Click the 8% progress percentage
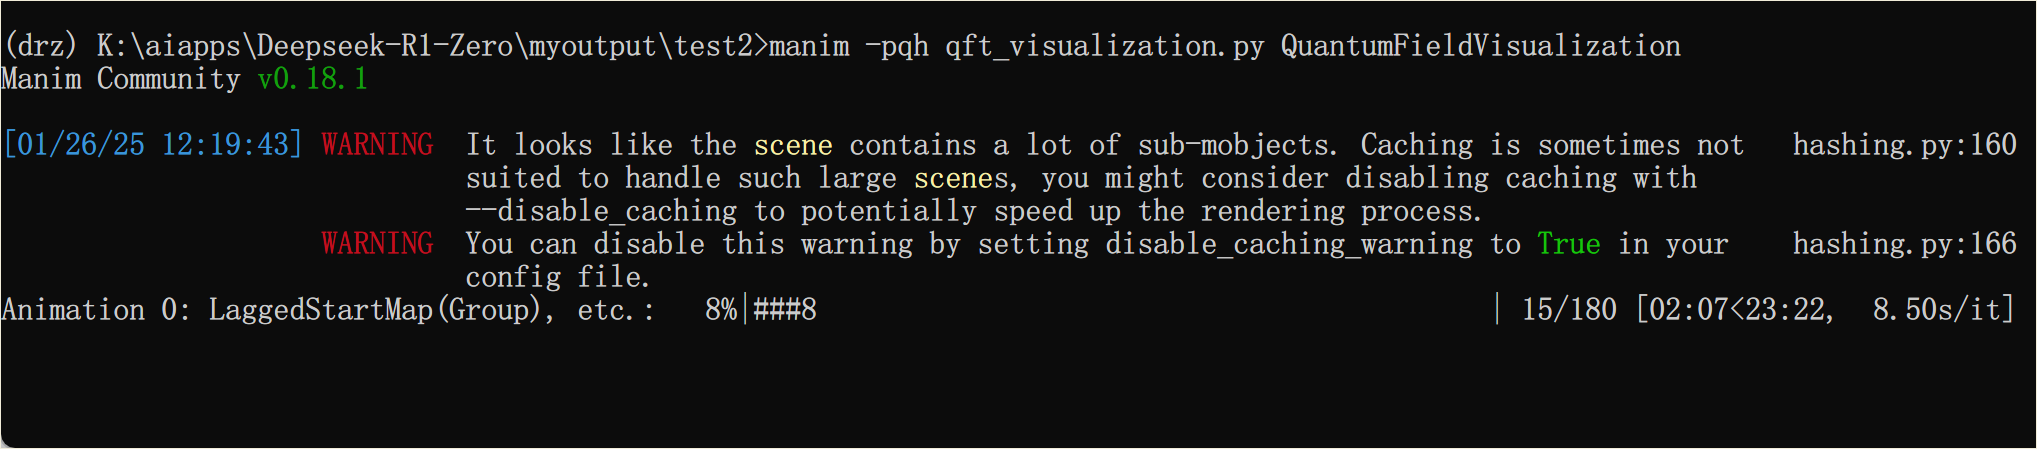This screenshot has height=449, width=2037. point(721,310)
